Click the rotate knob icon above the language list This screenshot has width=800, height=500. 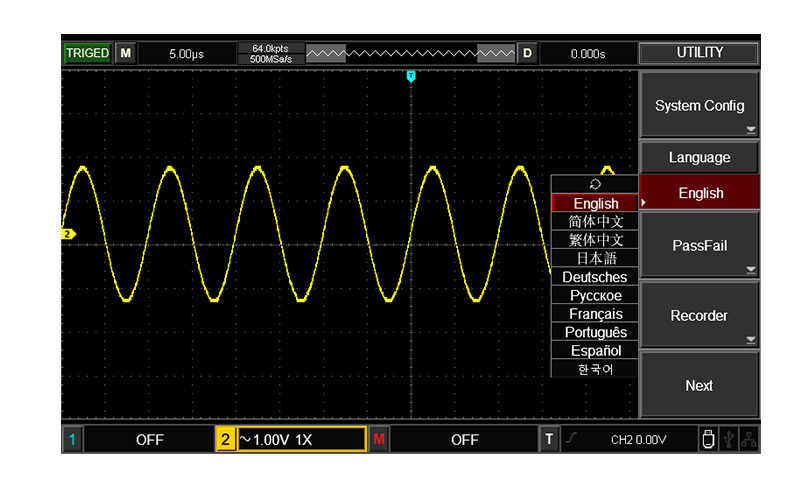(595, 184)
